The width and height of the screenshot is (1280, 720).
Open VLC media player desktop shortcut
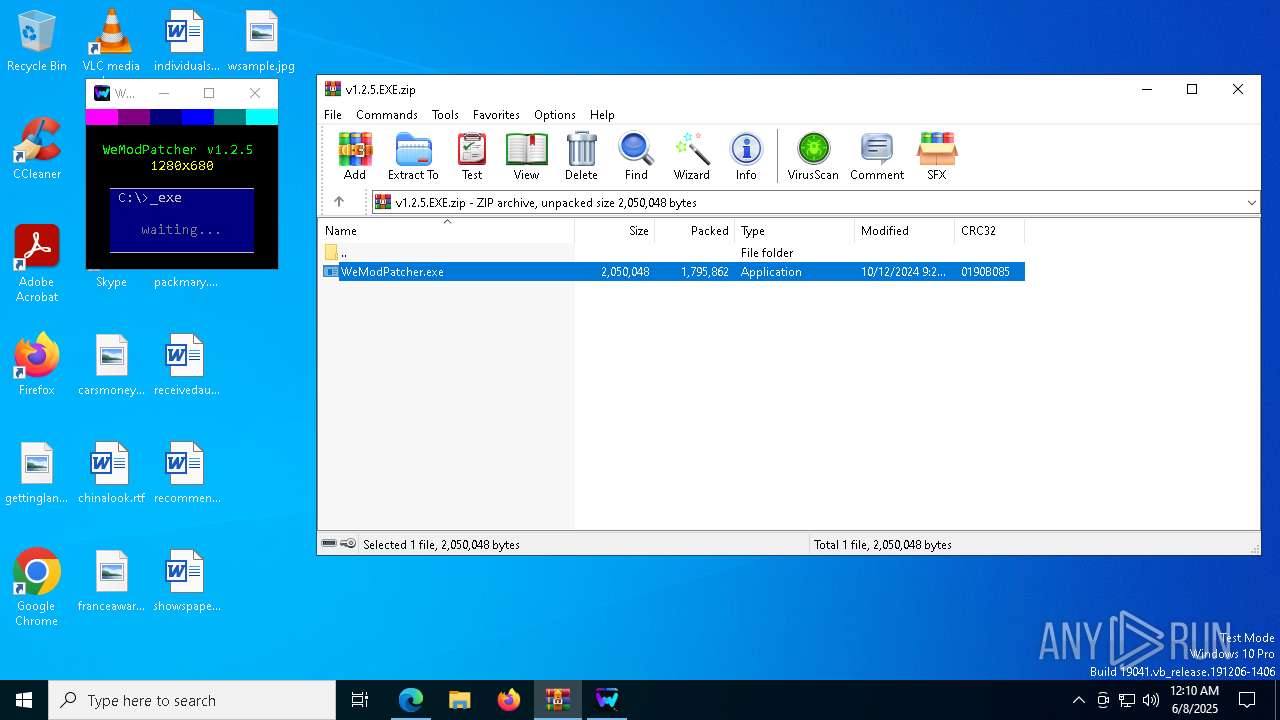tap(111, 42)
